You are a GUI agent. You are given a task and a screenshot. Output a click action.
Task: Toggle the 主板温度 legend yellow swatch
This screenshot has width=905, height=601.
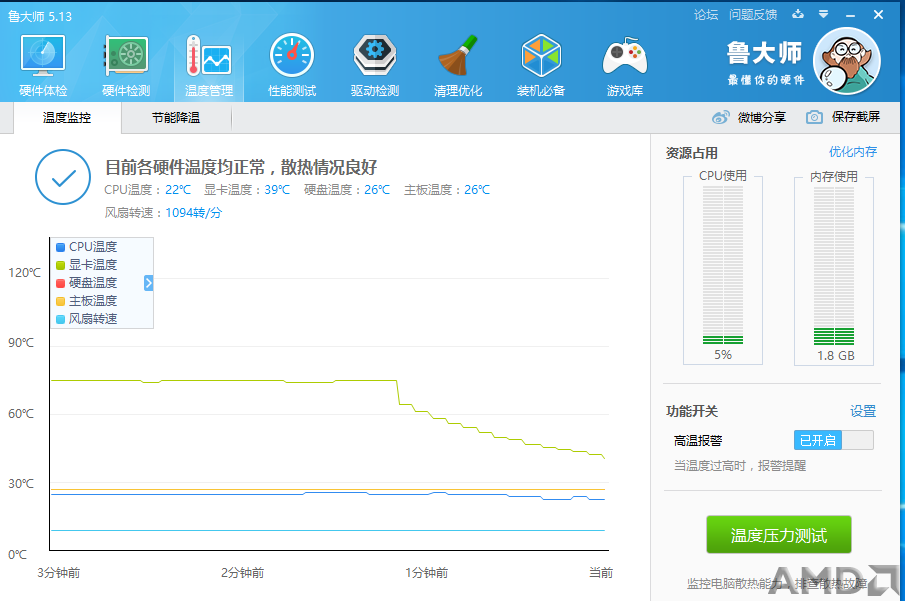click(x=60, y=301)
